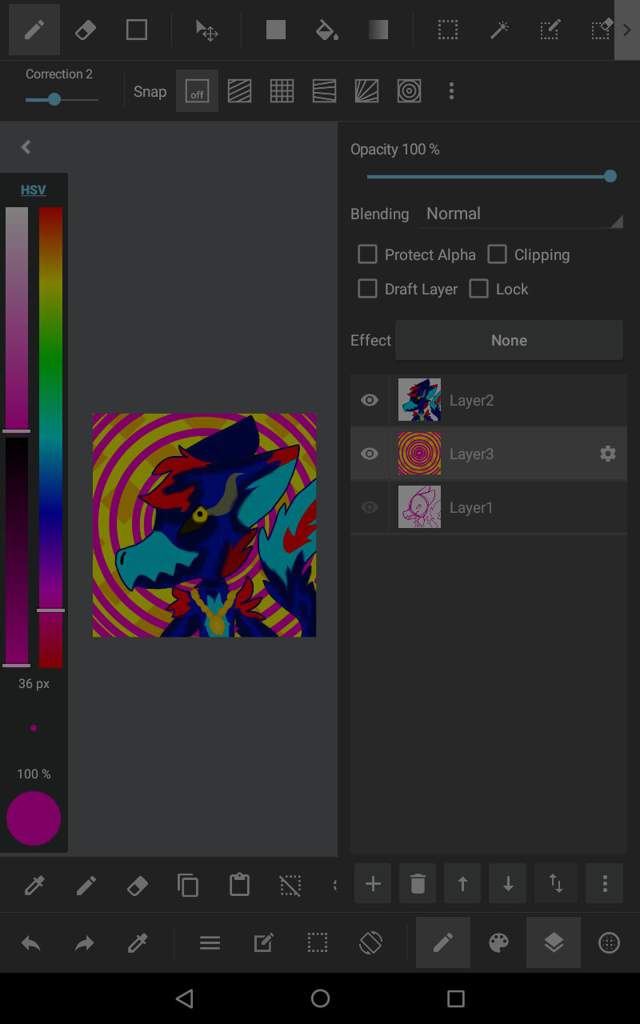The height and width of the screenshot is (1024, 640).
Task: Enable concentric circle snap
Action: coord(409,91)
